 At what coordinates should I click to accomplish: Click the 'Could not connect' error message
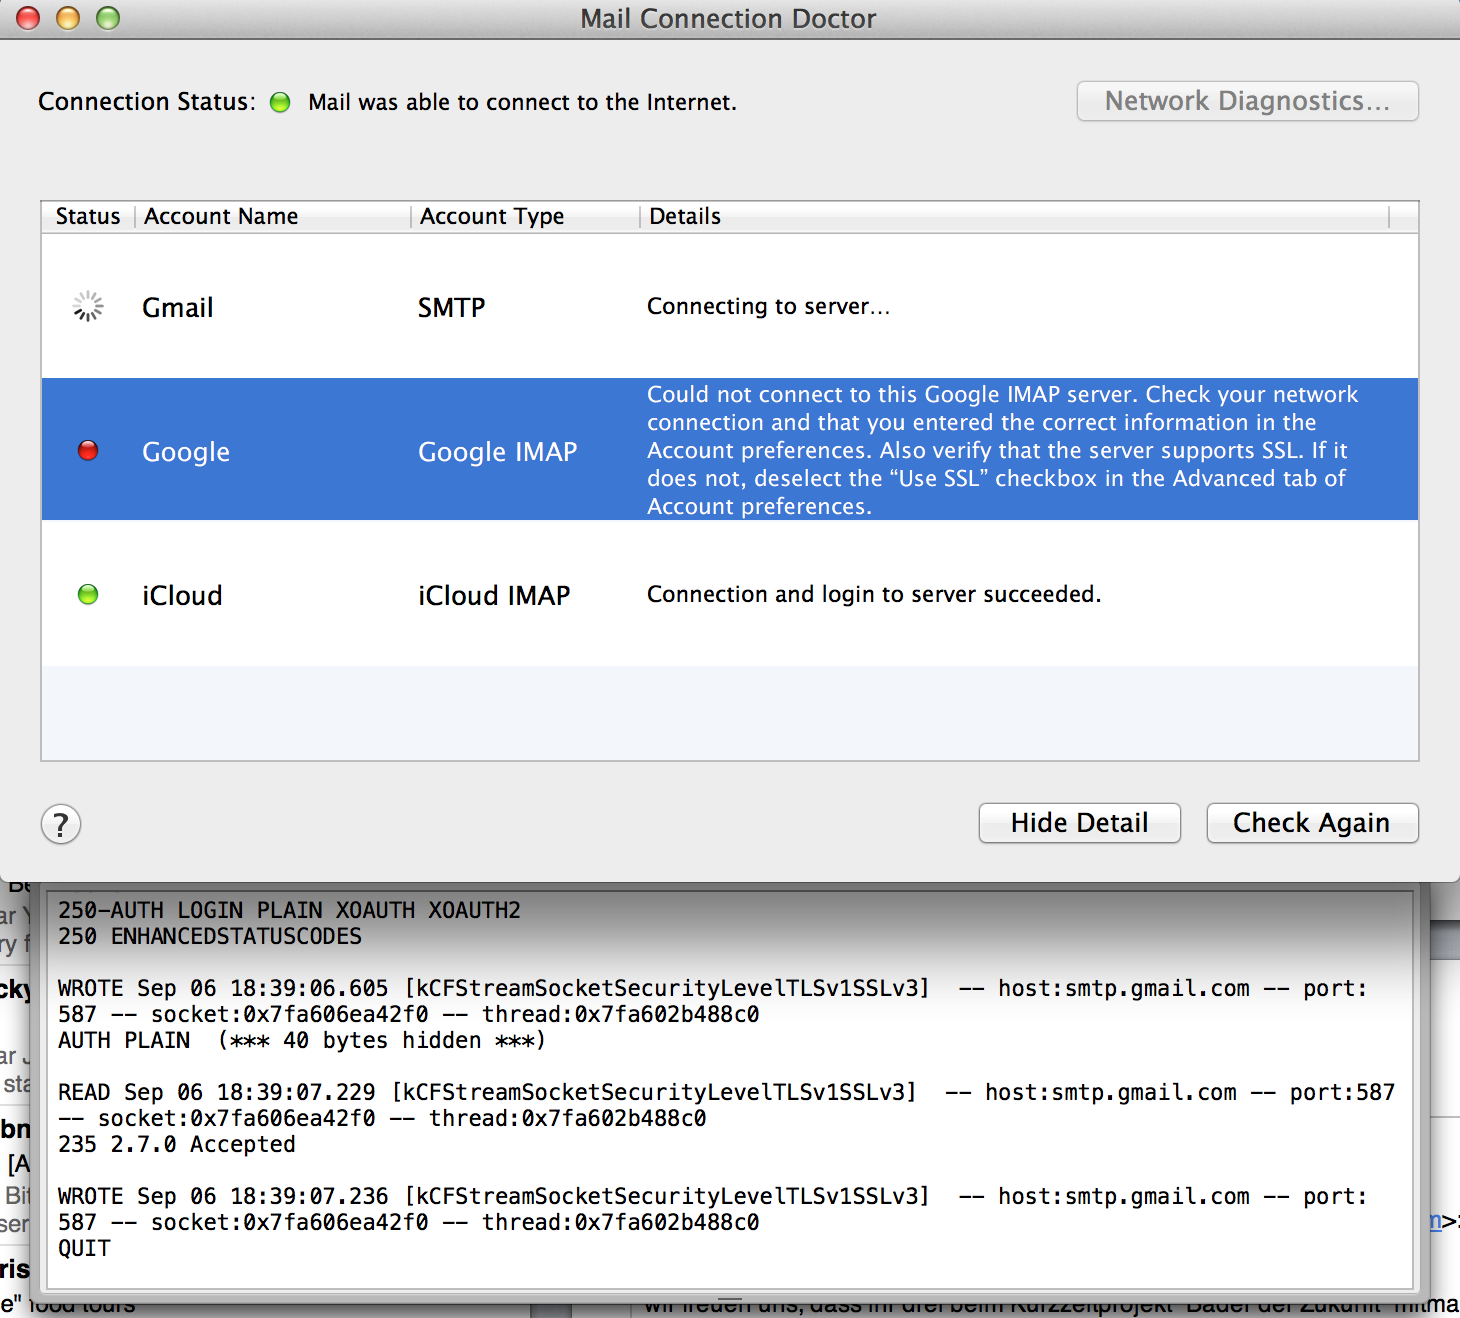pyautogui.click(x=1002, y=450)
